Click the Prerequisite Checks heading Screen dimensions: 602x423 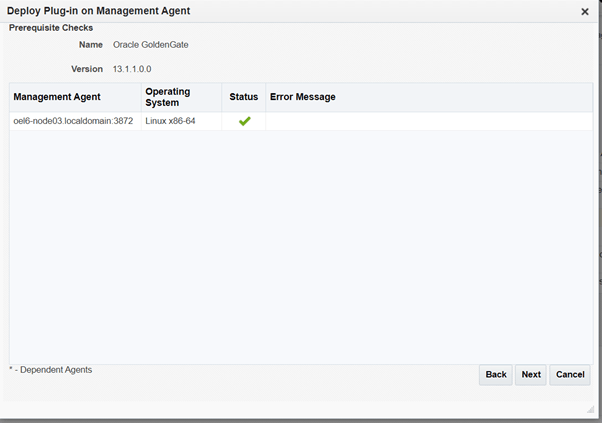tap(51, 28)
